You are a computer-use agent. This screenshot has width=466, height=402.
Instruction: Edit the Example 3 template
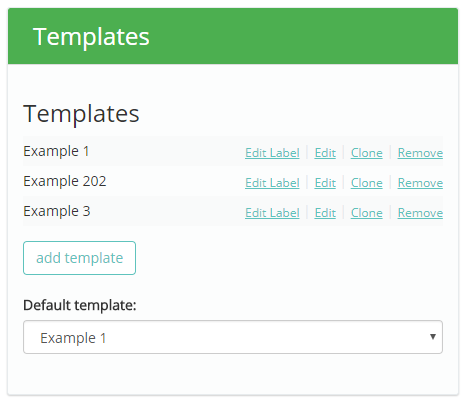point(325,213)
